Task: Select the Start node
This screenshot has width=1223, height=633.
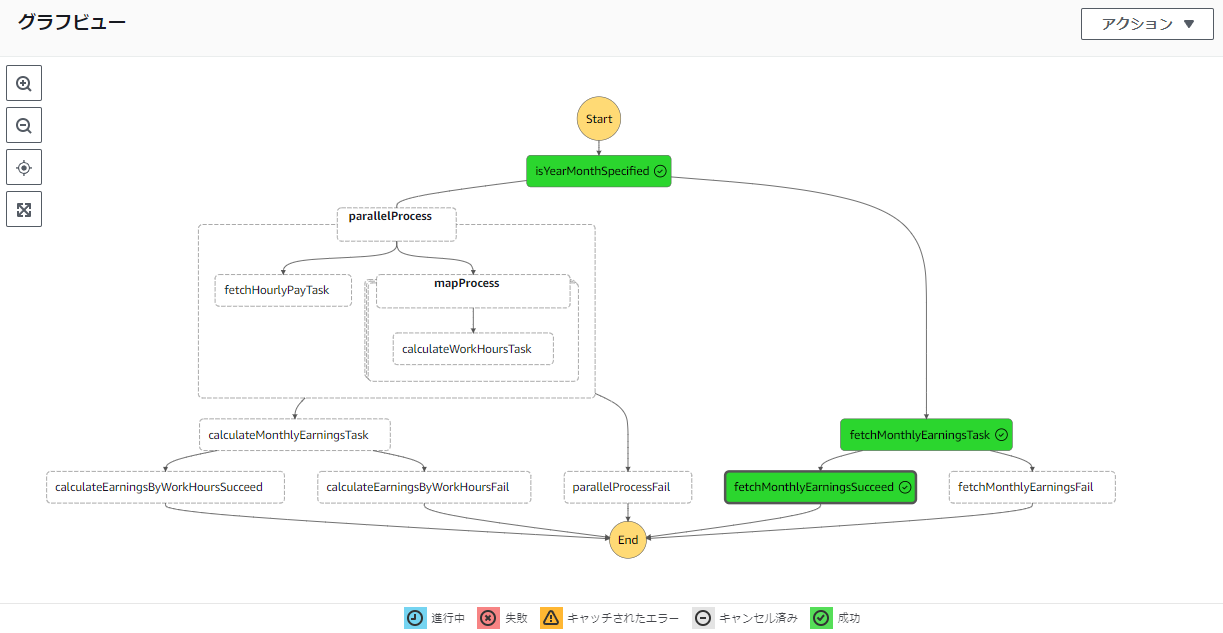Action: click(x=598, y=118)
